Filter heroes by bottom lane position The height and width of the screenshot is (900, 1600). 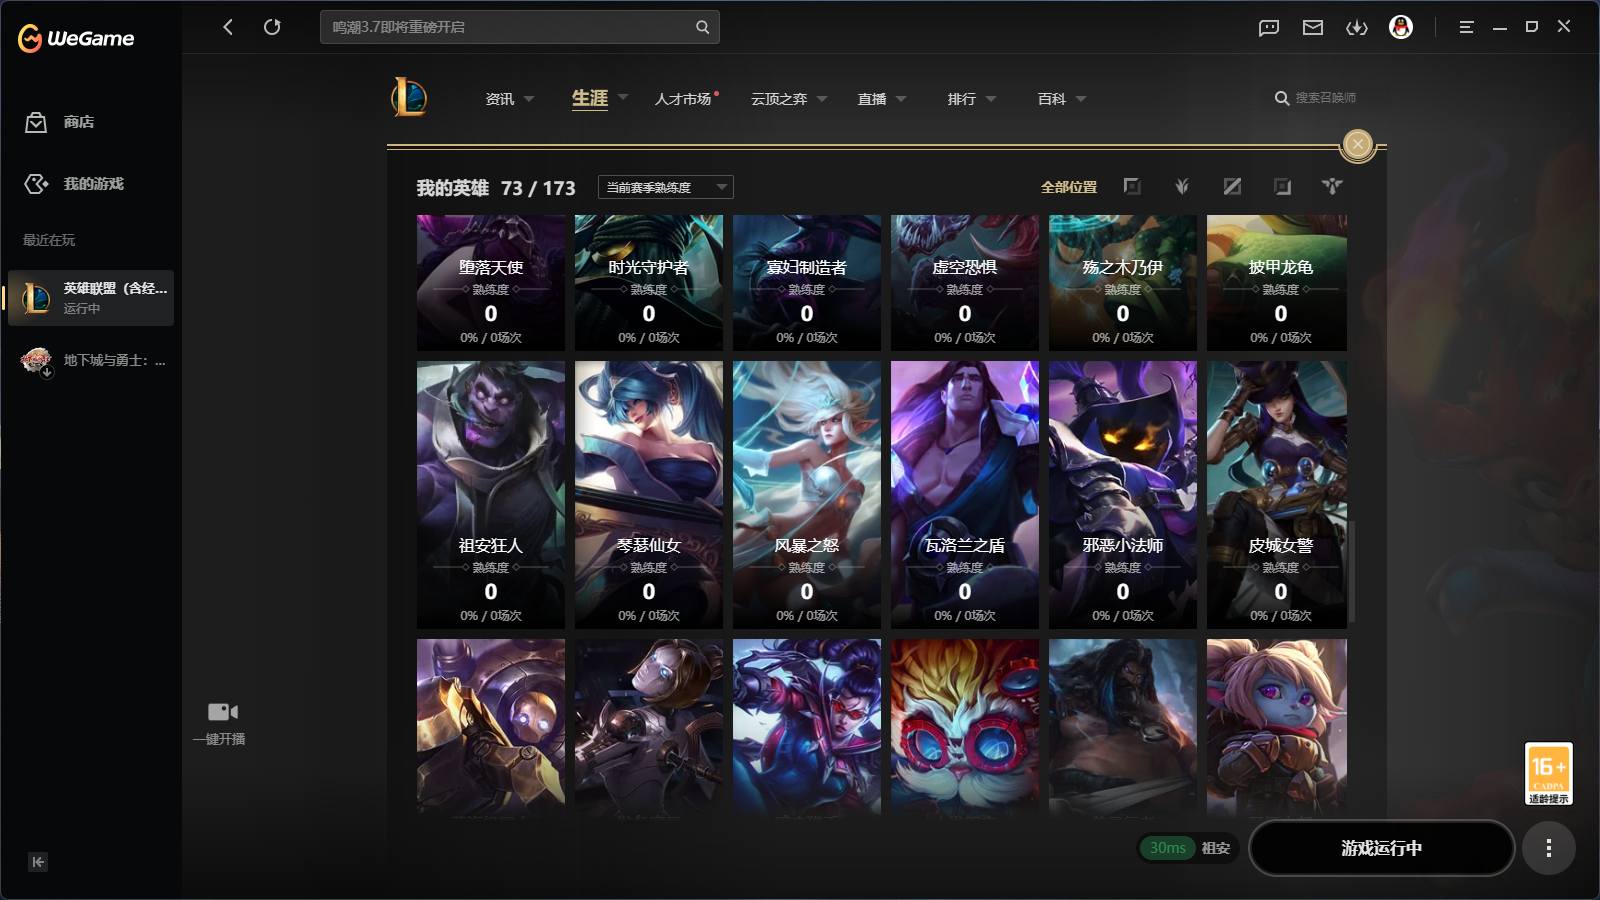click(1282, 186)
